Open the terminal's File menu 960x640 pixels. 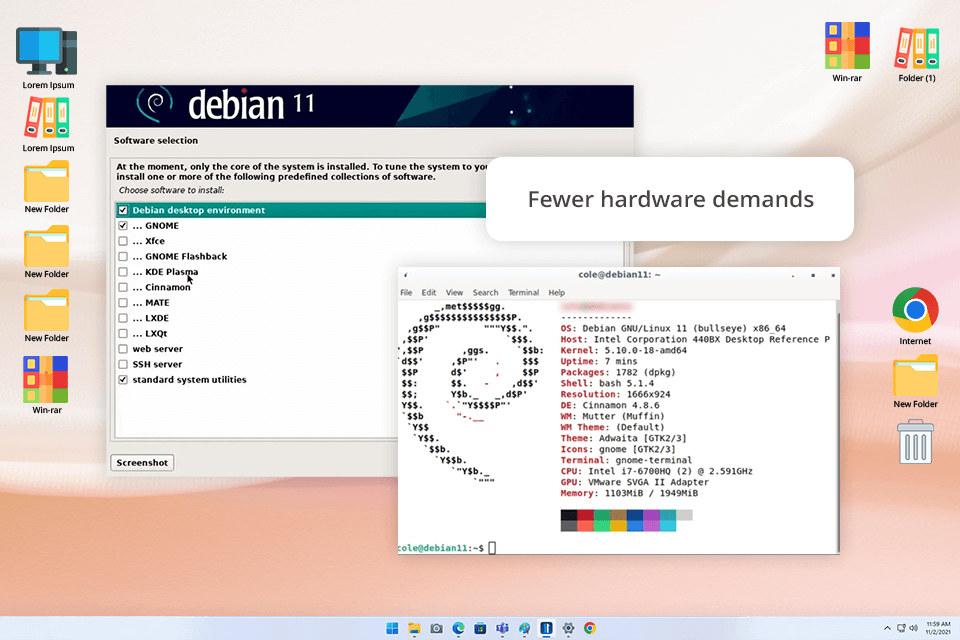click(x=406, y=293)
